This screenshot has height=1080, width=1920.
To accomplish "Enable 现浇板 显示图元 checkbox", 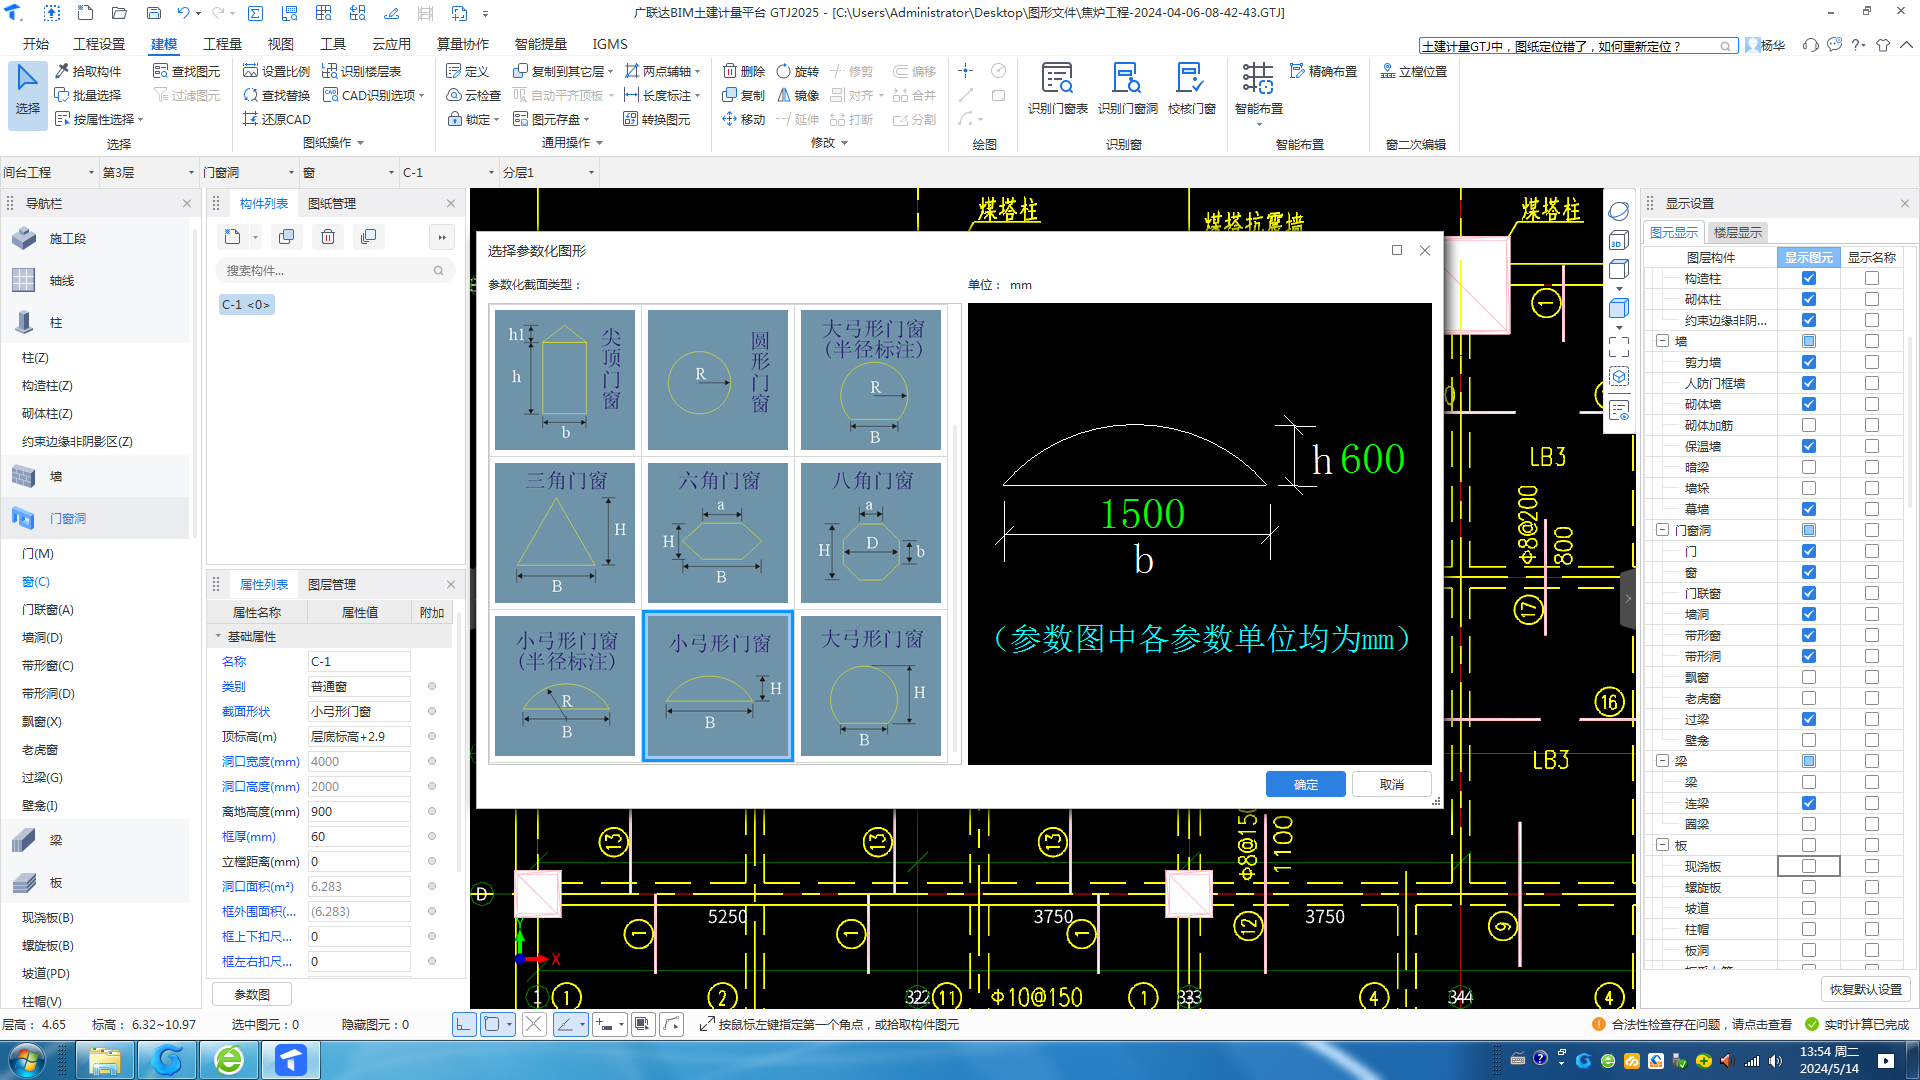I will 1808,867.
